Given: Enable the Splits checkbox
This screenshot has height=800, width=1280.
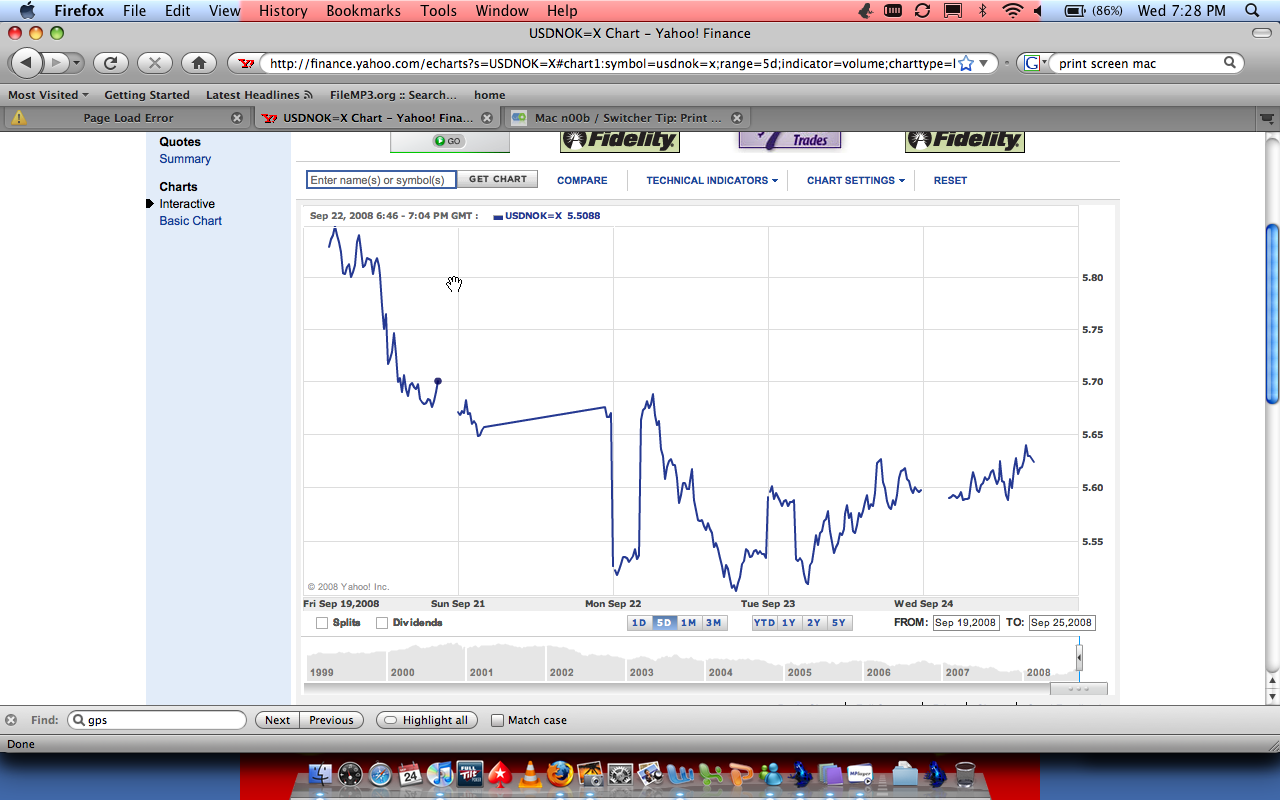Looking at the screenshot, I should click(322, 623).
